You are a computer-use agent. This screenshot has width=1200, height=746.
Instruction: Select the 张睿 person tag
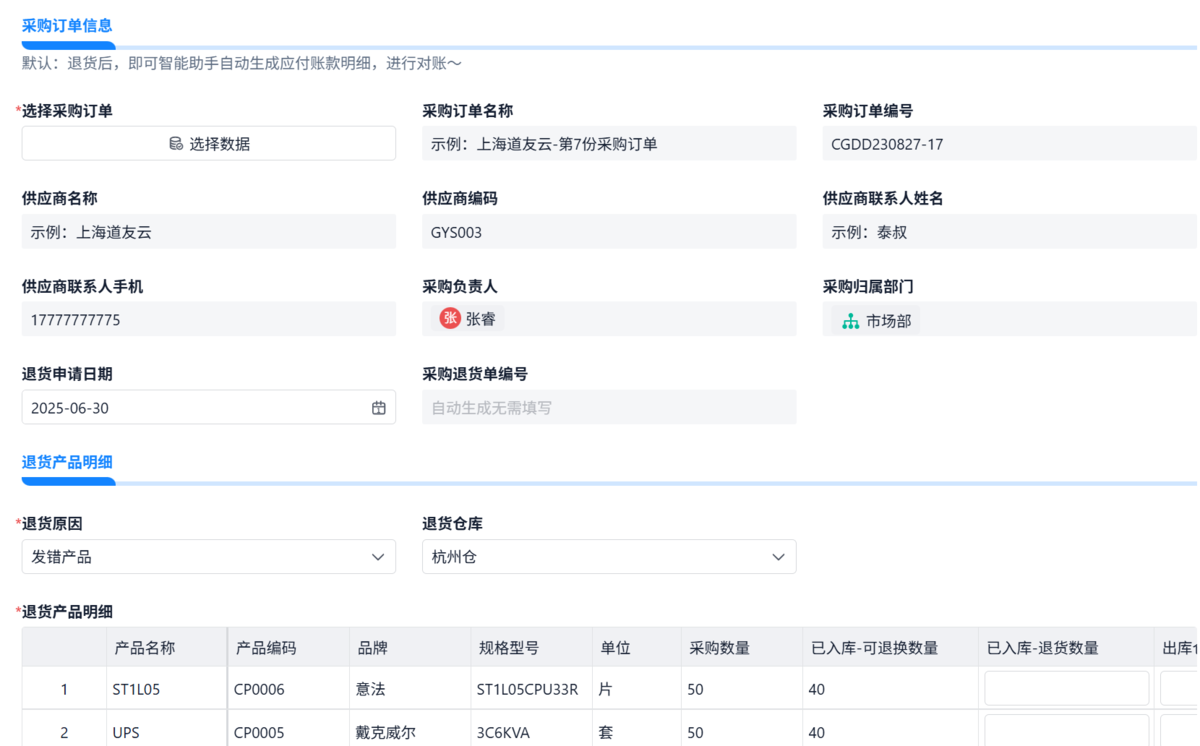pyautogui.click(x=468, y=319)
